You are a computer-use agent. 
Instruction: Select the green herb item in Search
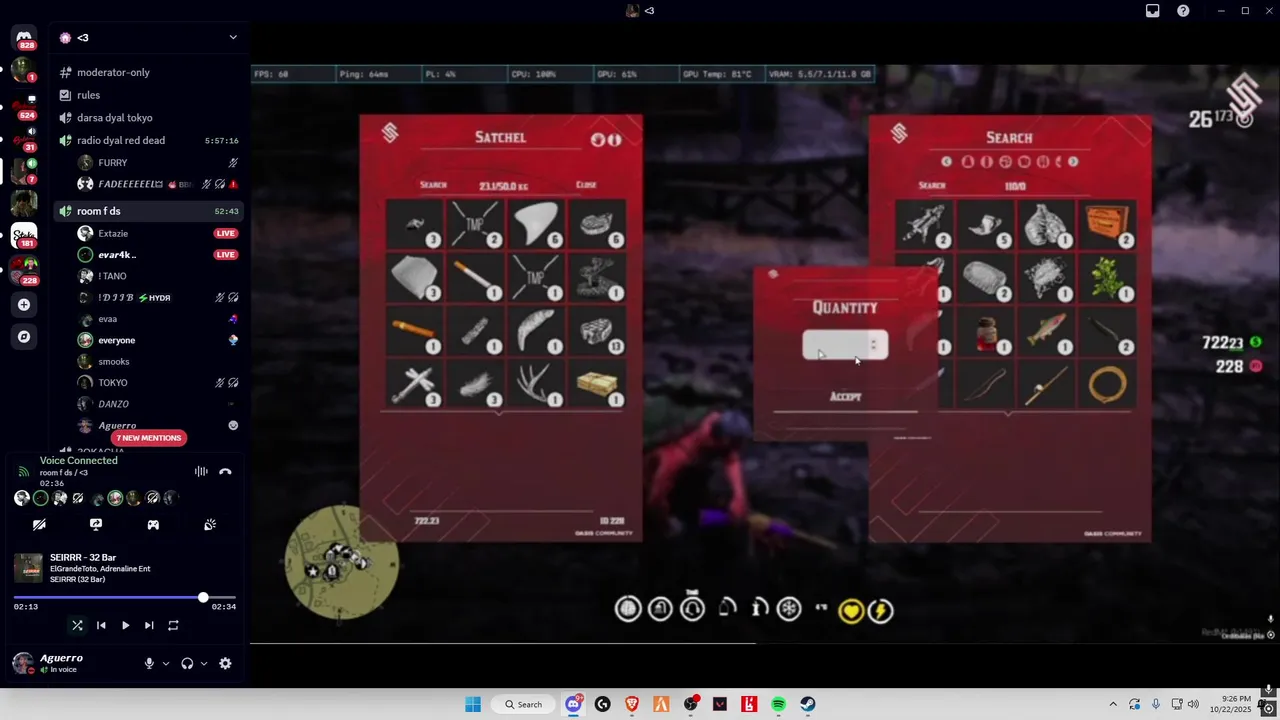pos(1107,277)
